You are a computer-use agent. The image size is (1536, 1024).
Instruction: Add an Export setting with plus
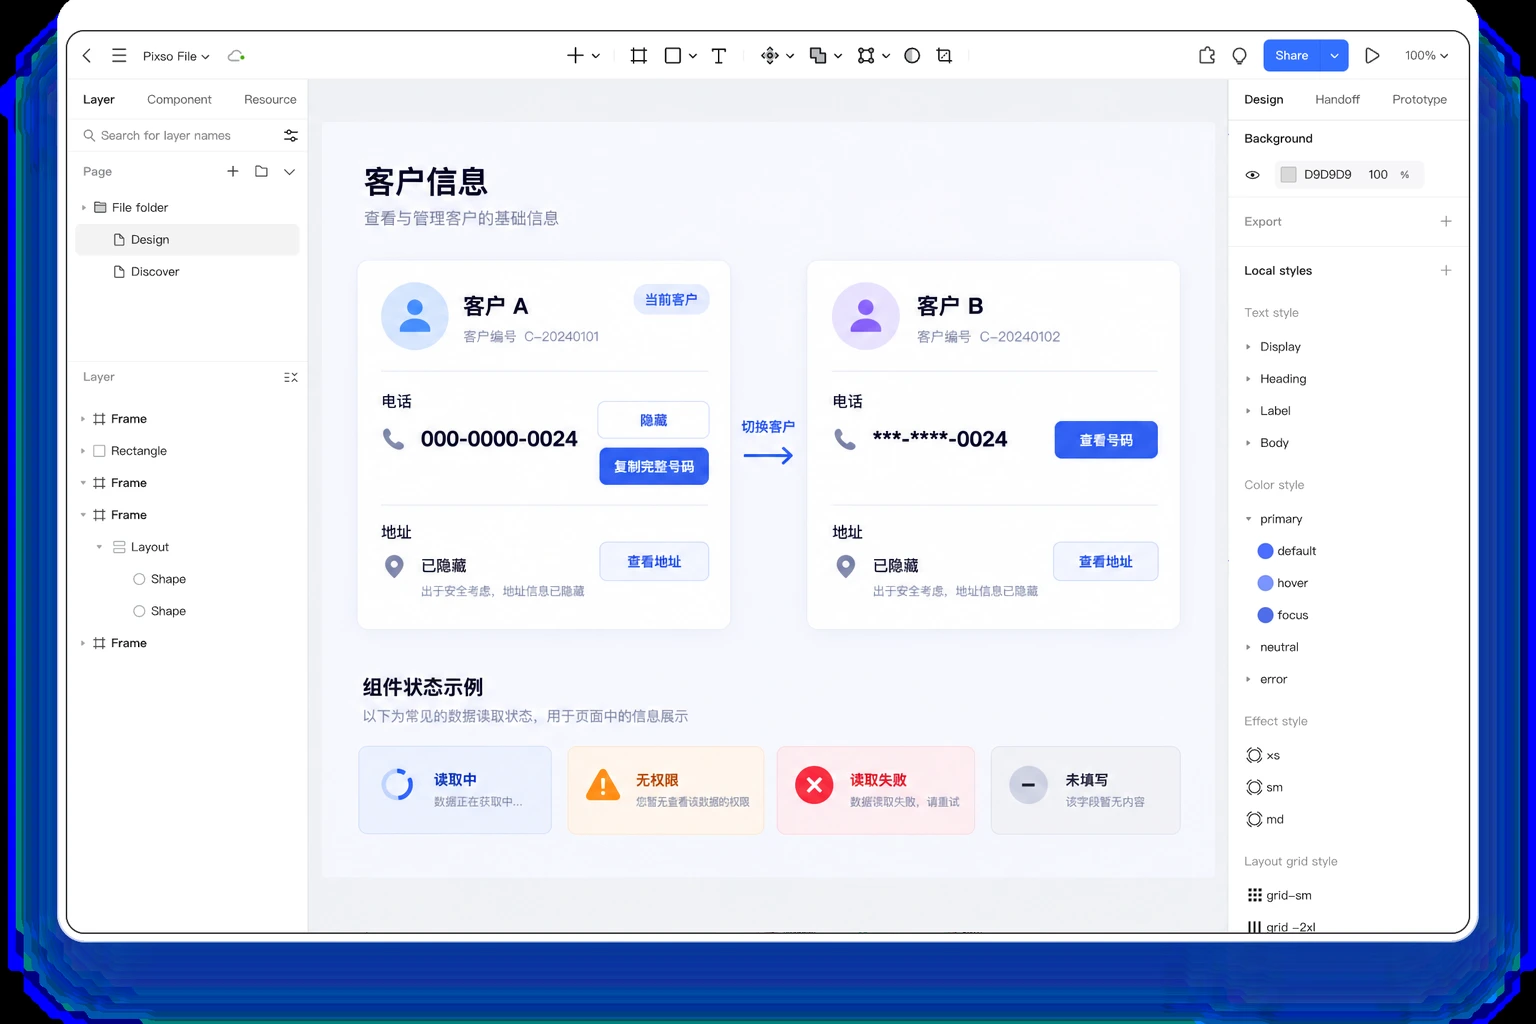[x=1446, y=221]
